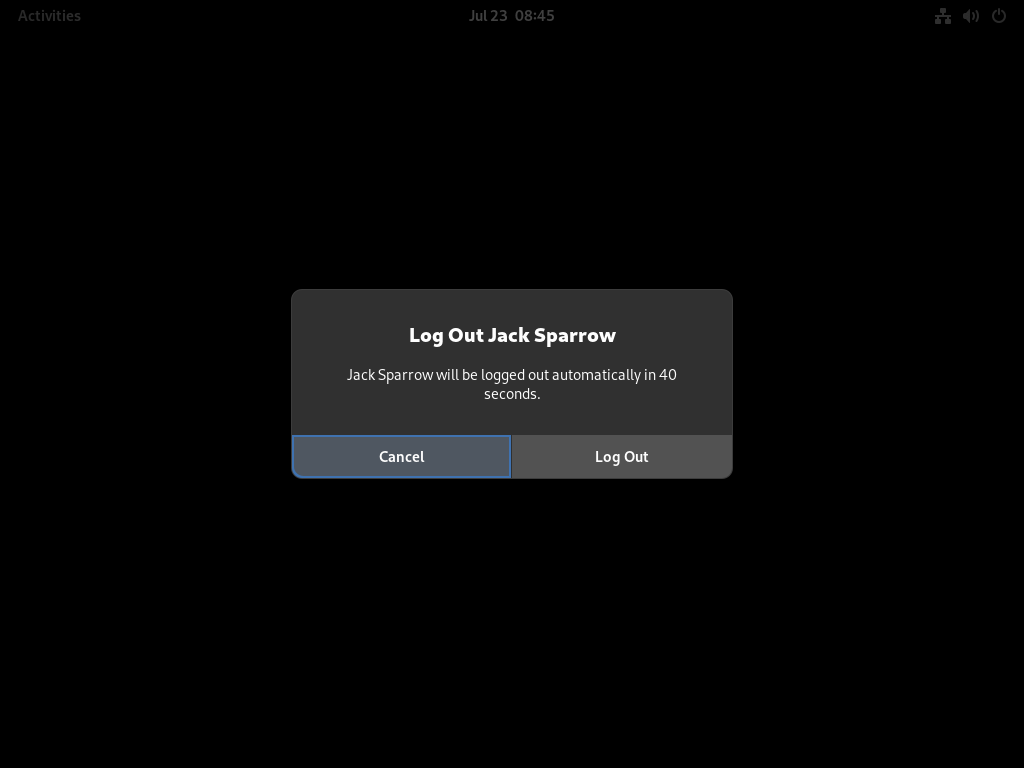Click the volume speaker icon
The image size is (1024, 768).
970,16
